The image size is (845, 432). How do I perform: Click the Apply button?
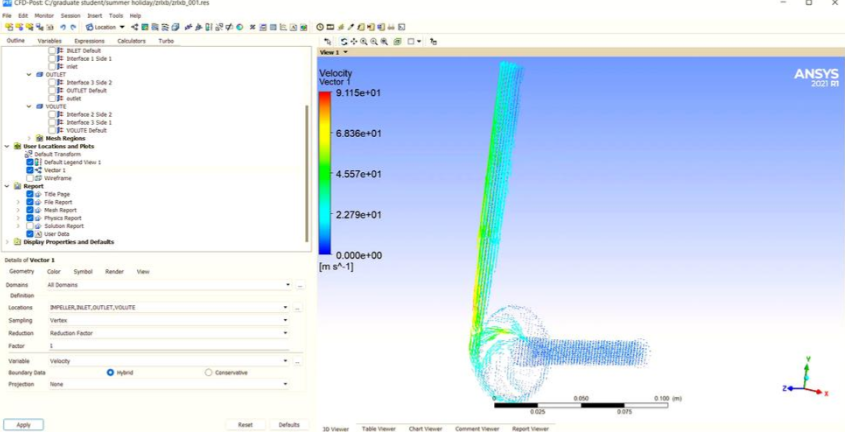pyautogui.click(x=23, y=424)
